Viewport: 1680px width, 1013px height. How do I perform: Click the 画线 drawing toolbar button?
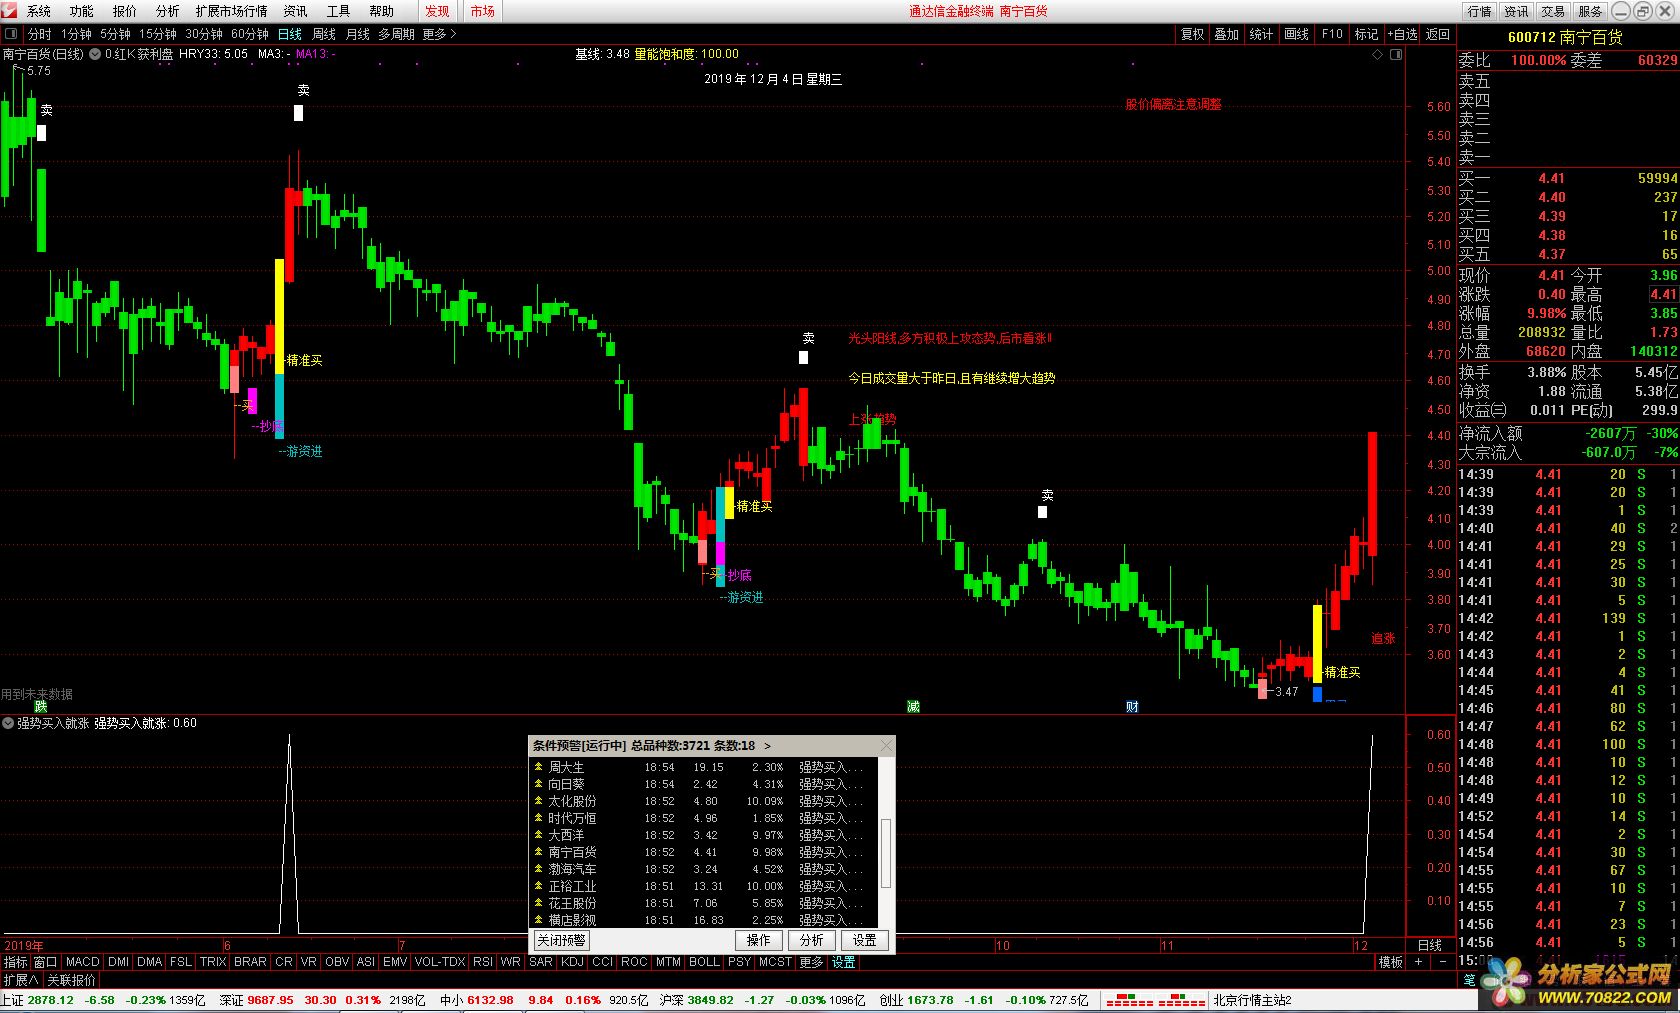point(1297,34)
